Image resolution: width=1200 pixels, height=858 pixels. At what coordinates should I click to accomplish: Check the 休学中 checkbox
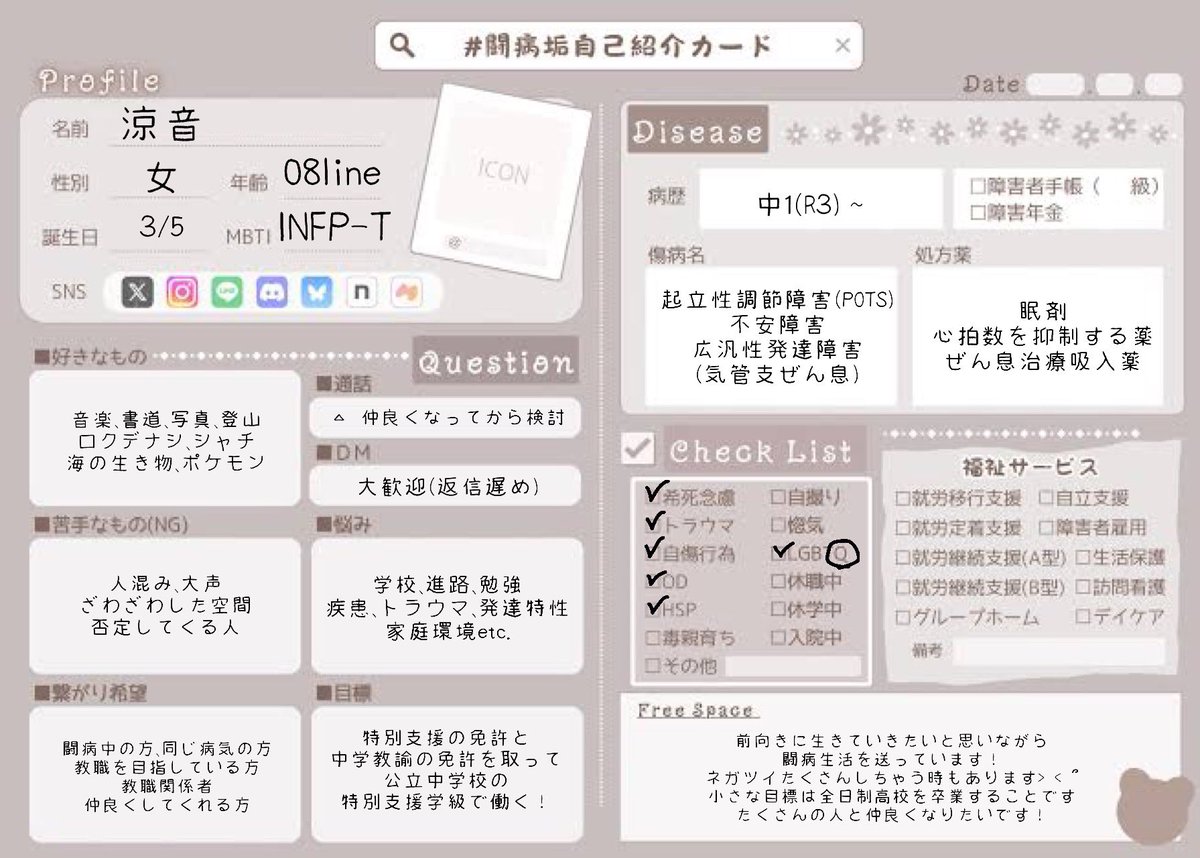pos(778,609)
